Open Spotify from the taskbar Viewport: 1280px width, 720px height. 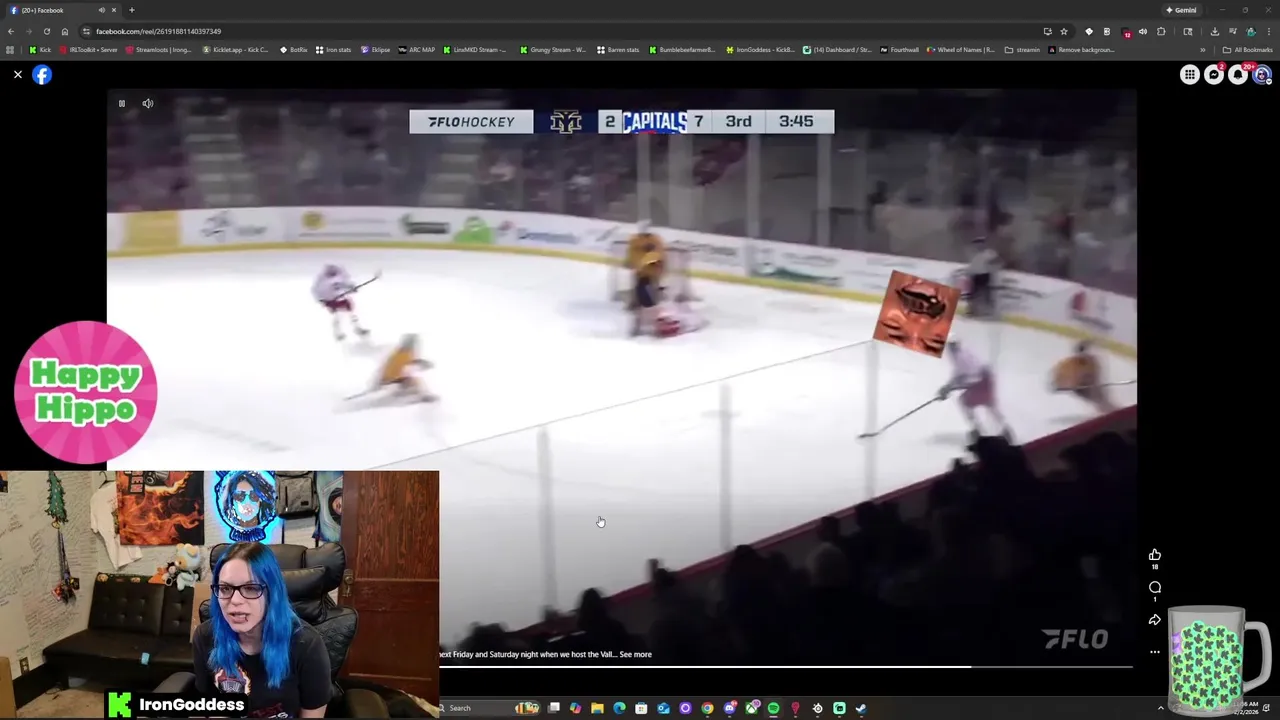point(773,708)
